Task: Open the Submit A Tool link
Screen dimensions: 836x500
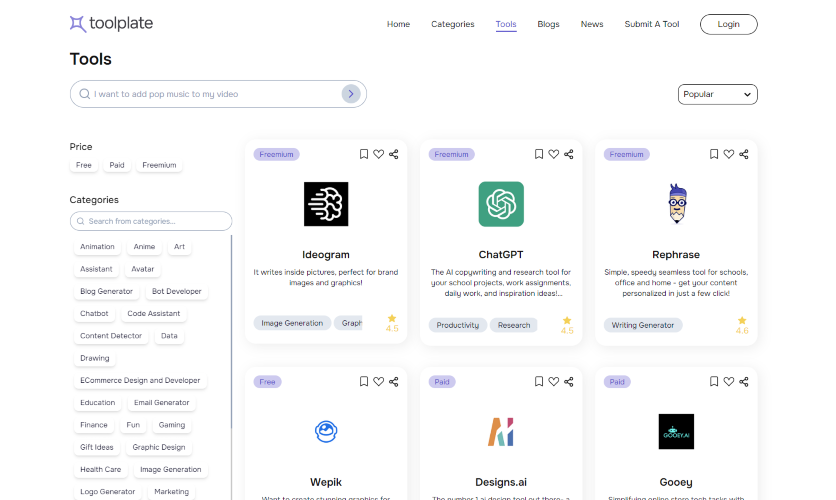Action: 651,24
